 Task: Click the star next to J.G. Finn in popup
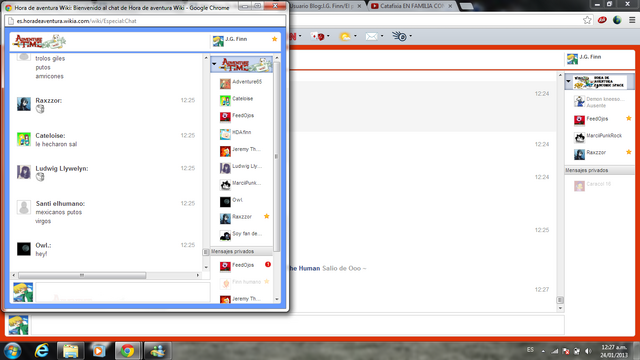(x=274, y=39)
